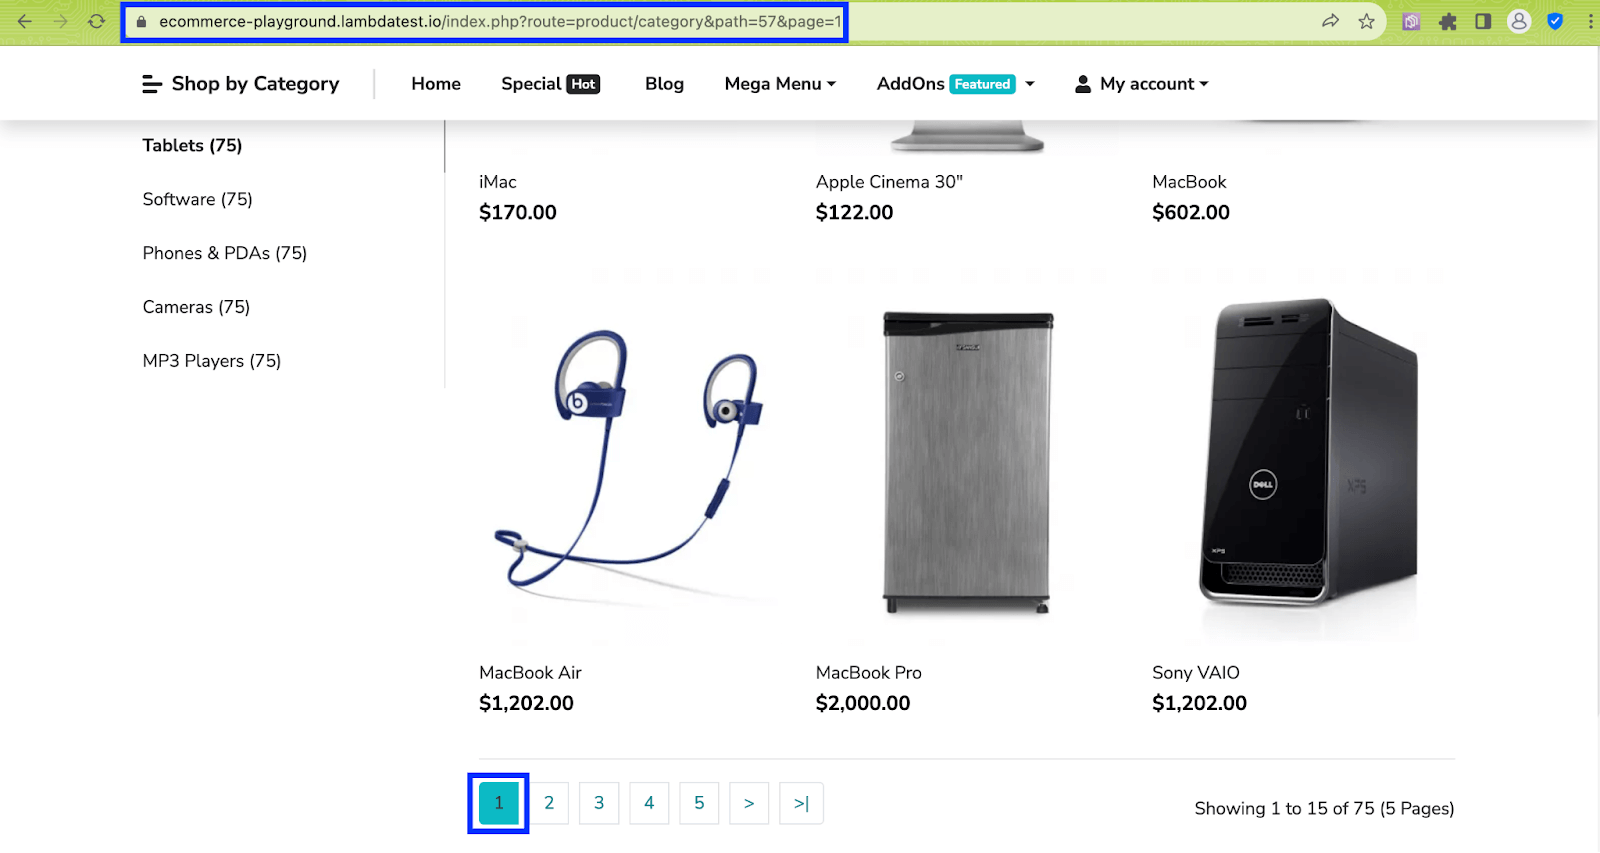Open the Shop by Category menu
1600x853 pixels.
241,84
